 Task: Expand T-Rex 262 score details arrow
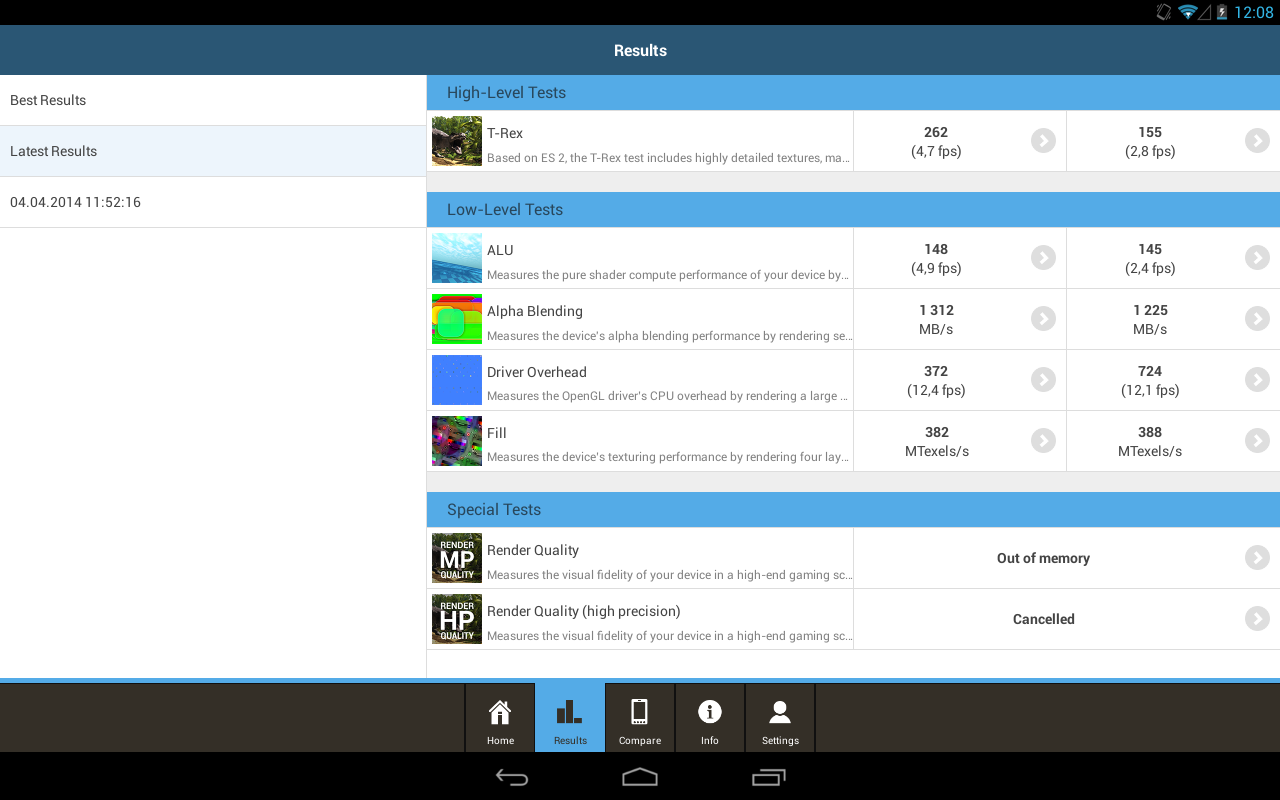[x=1043, y=141]
